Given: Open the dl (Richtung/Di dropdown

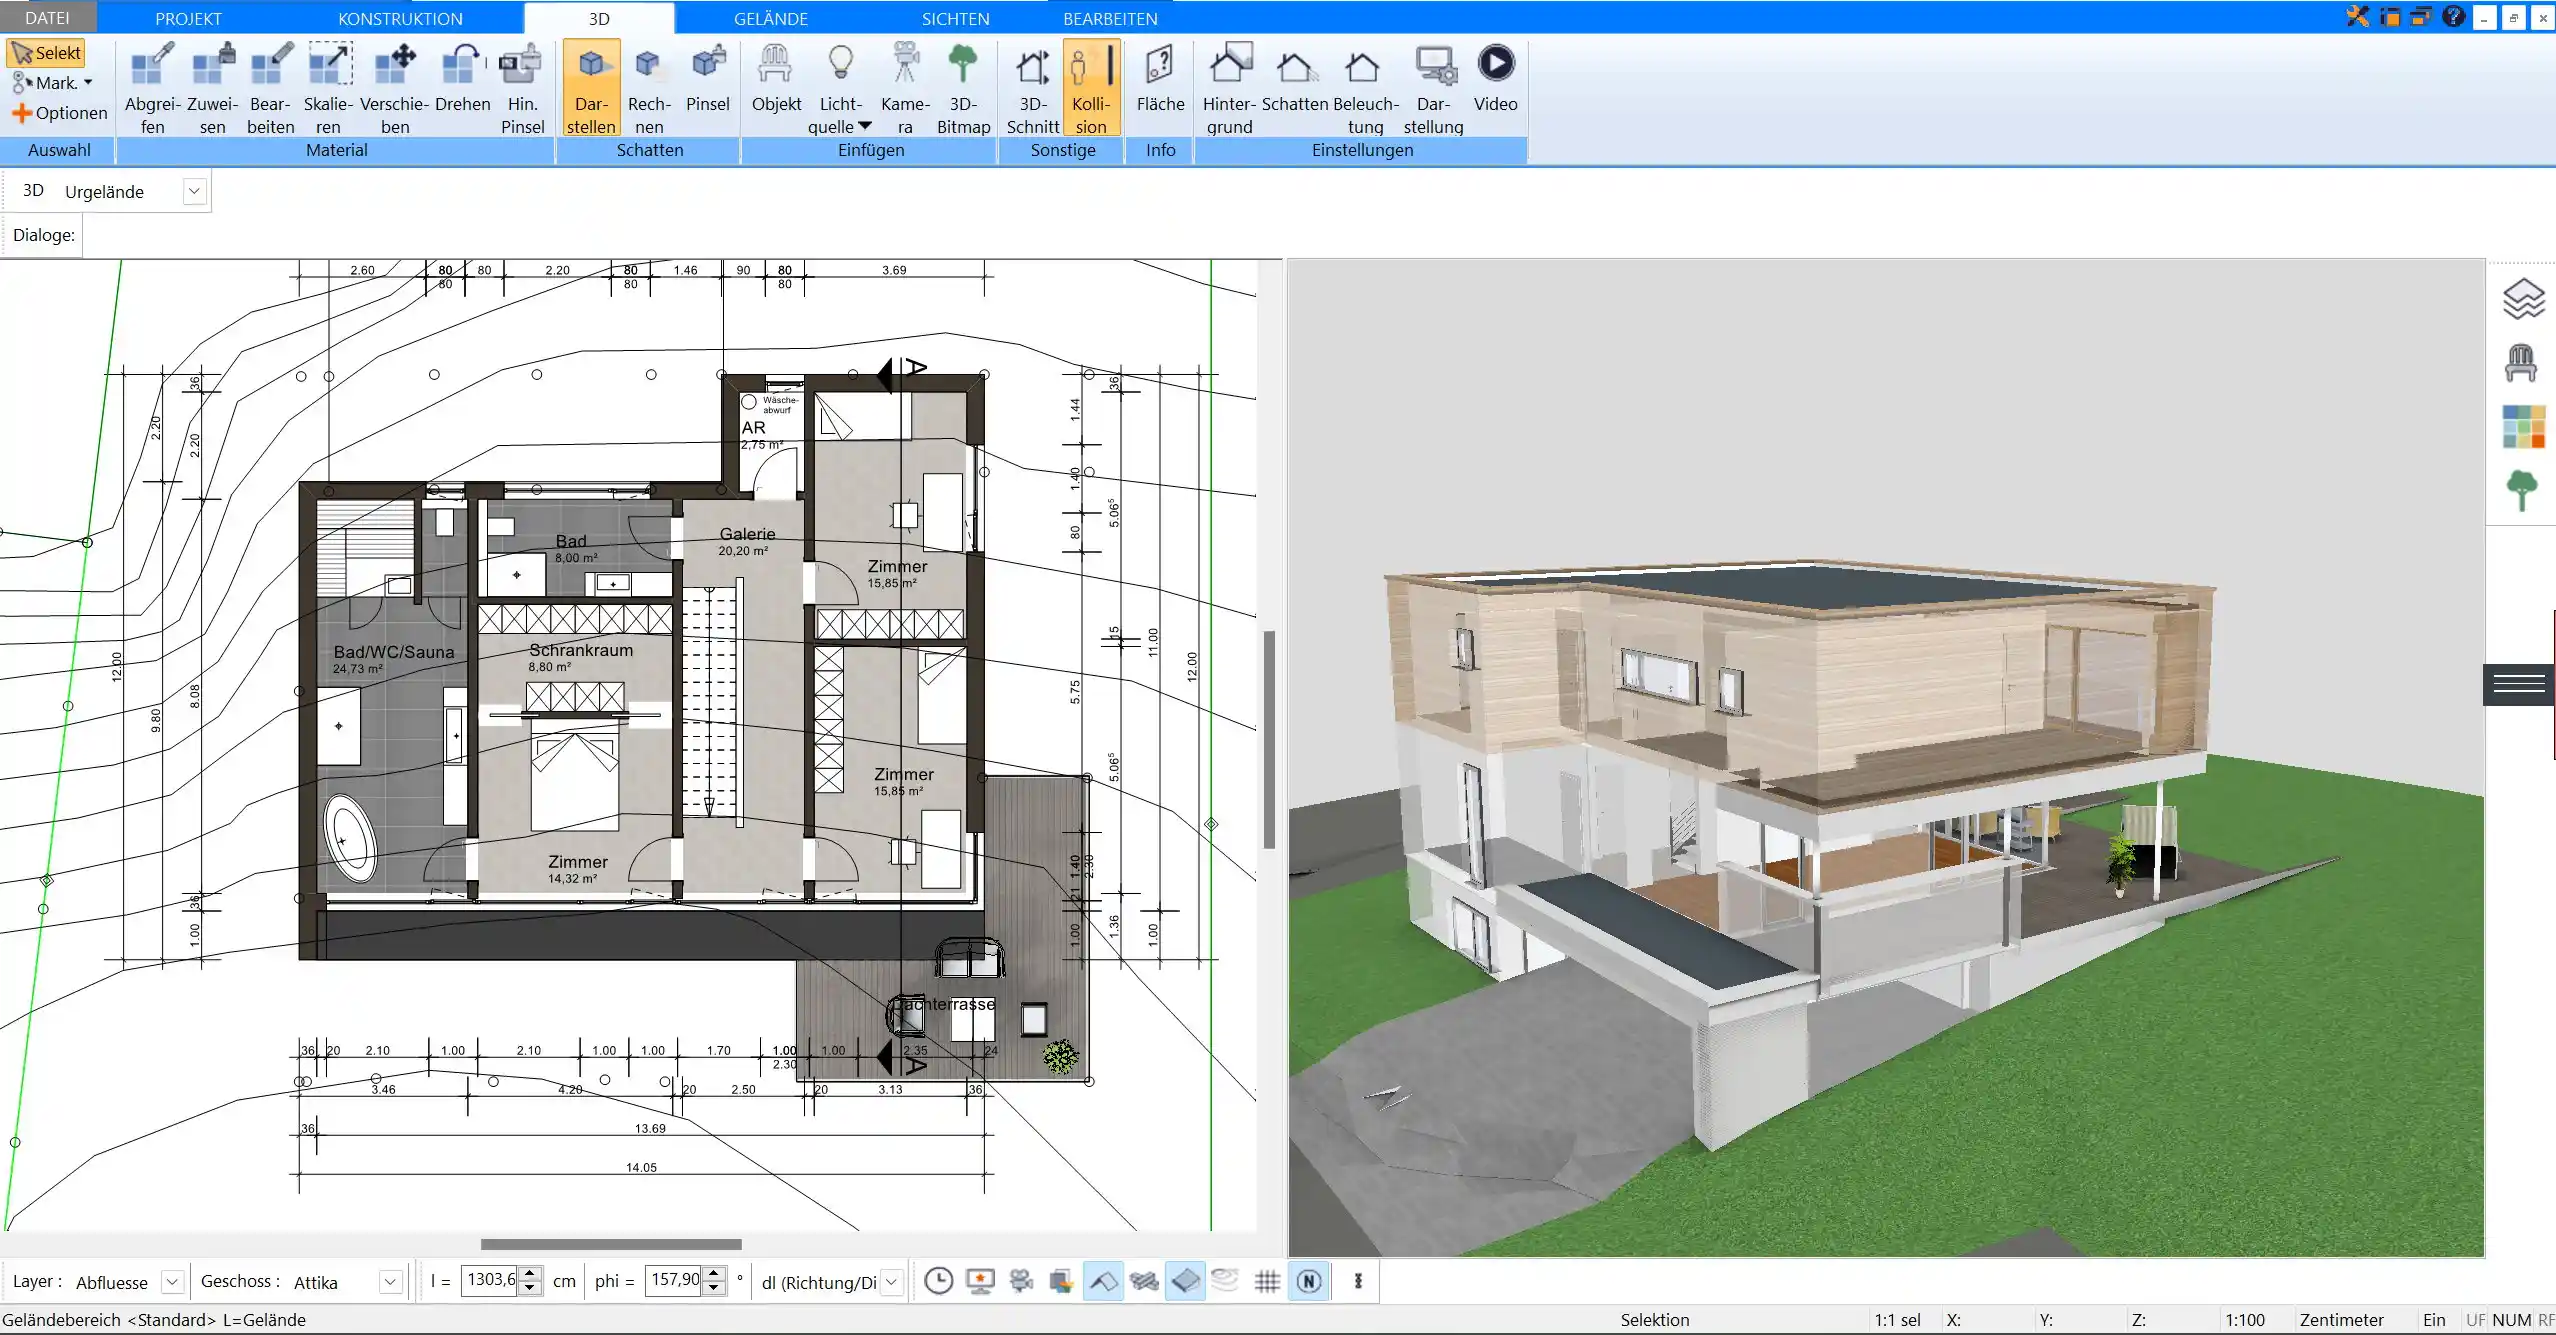Looking at the screenshot, I should pyautogui.click(x=892, y=1282).
